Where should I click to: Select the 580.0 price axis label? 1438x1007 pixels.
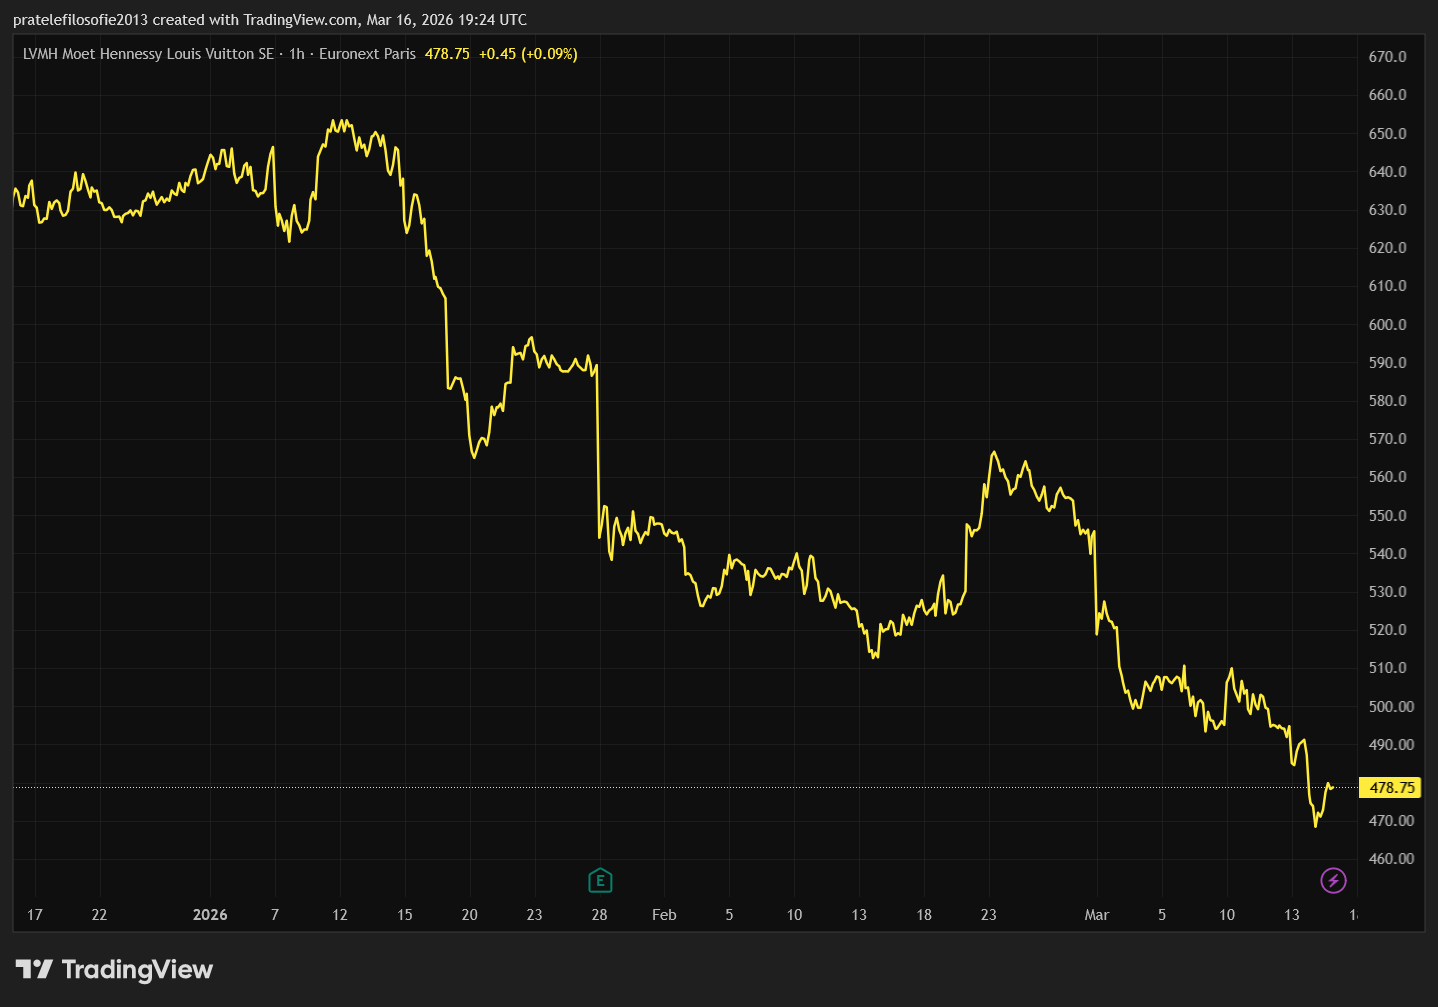click(x=1387, y=401)
